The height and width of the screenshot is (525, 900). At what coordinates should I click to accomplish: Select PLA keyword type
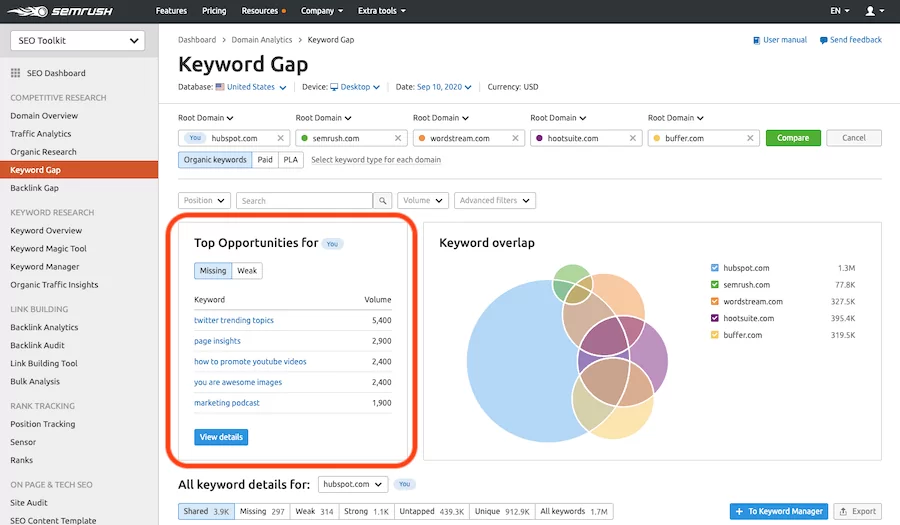tap(291, 160)
